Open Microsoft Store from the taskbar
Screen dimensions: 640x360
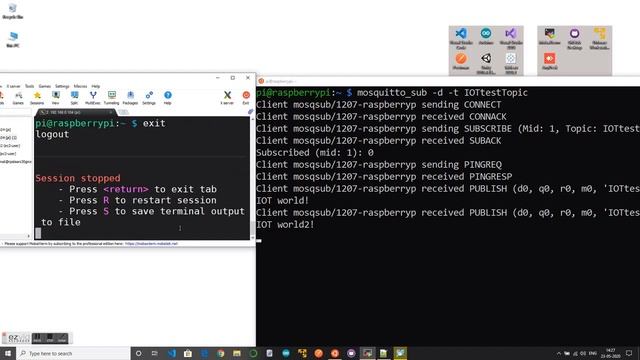[188, 353]
